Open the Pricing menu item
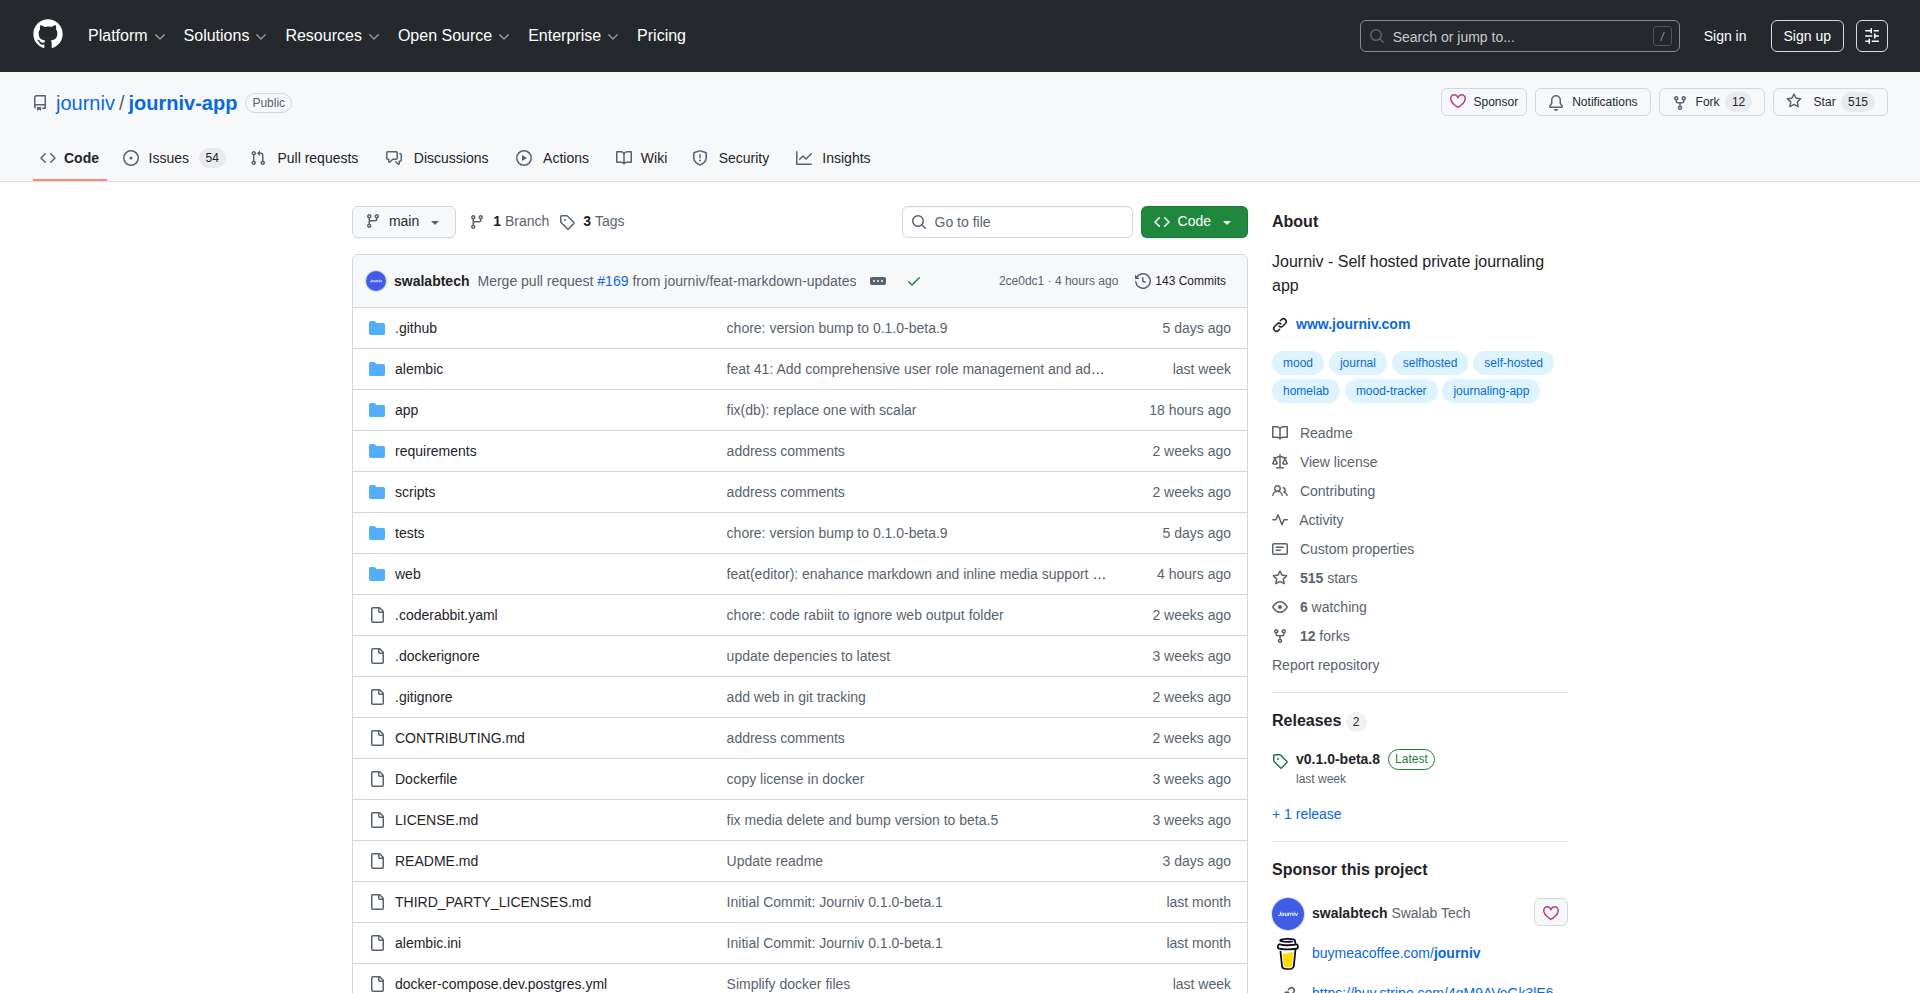Viewport: 1920px width, 993px height. [661, 36]
